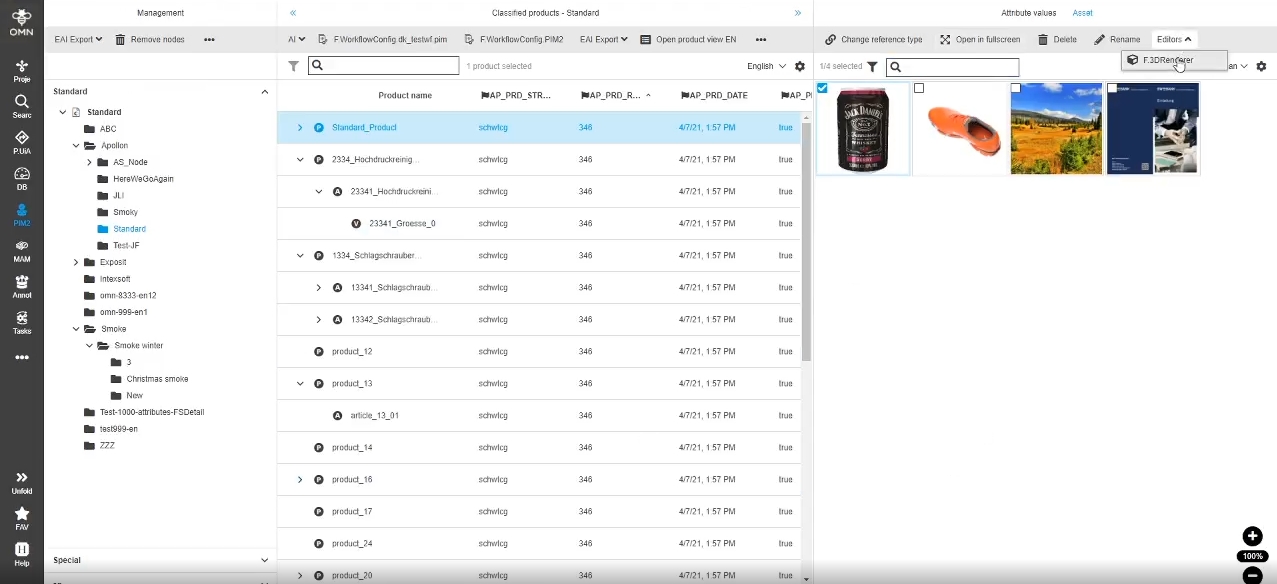Viewport: 1277px width, 584px height.
Task: Open the FAV favorites star
Action: (21, 518)
